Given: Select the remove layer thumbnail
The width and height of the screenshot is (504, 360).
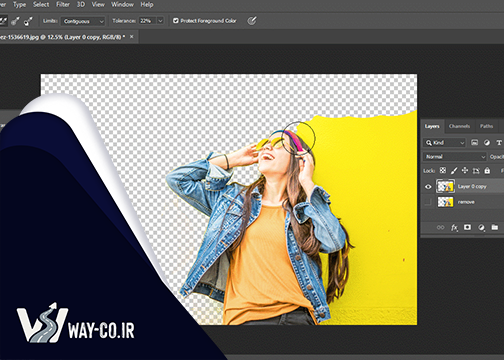Looking at the screenshot, I should [445, 202].
